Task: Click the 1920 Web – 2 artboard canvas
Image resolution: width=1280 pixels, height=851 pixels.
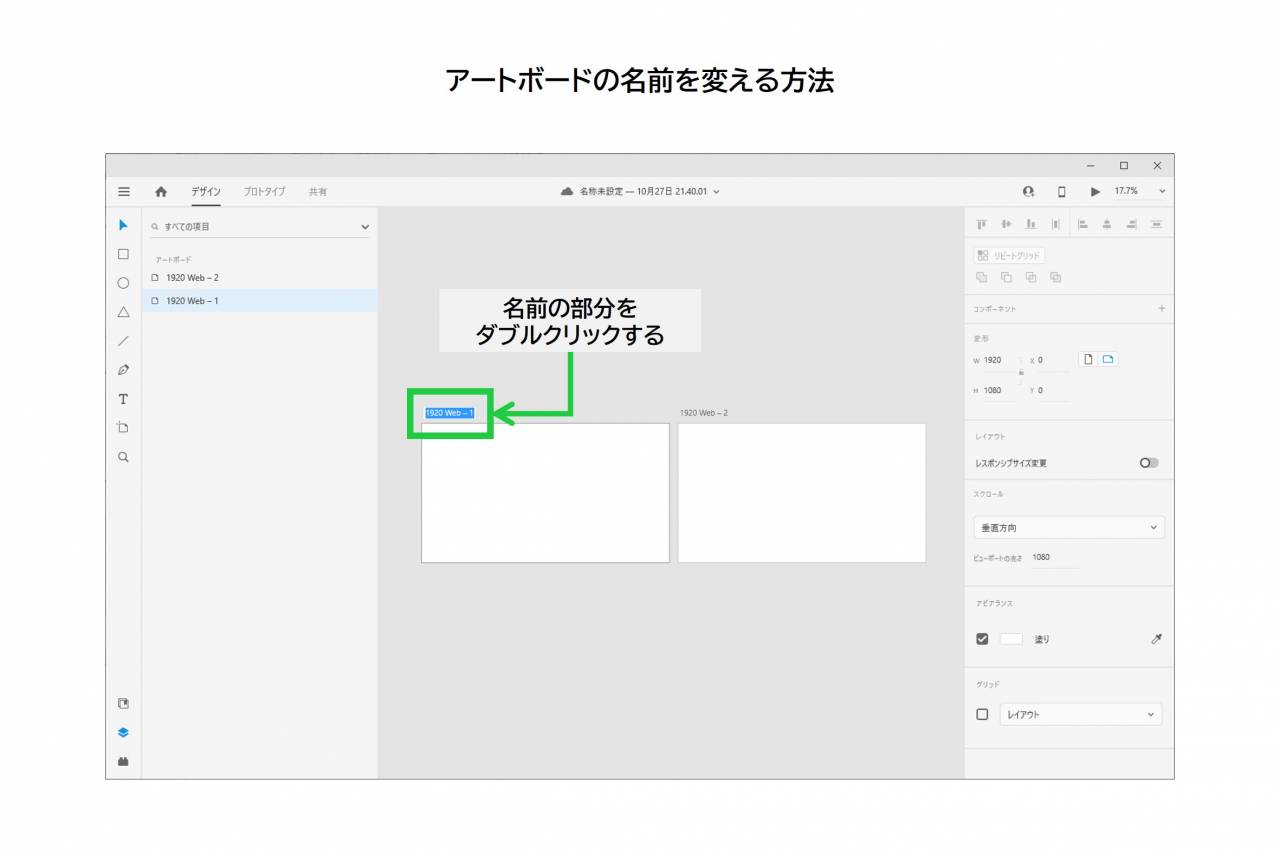Action: click(802, 493)
